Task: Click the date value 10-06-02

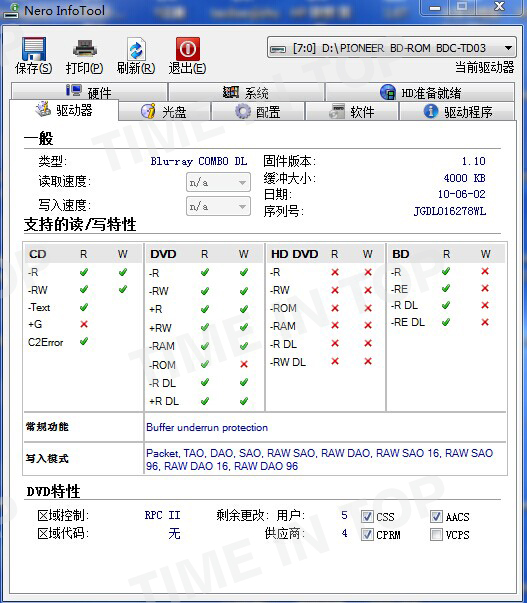Action: tap(462, 194)
